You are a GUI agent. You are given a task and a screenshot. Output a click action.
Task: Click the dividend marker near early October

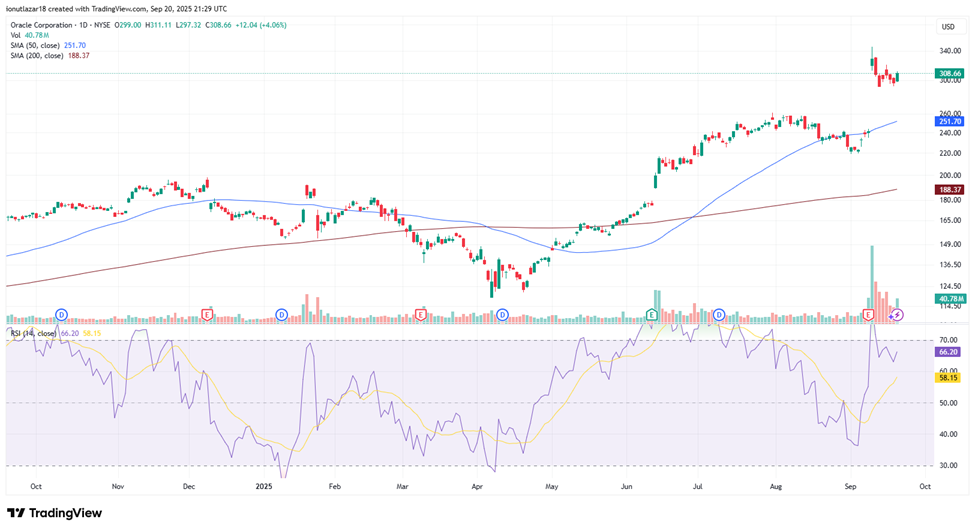click(x=62, y=314)
